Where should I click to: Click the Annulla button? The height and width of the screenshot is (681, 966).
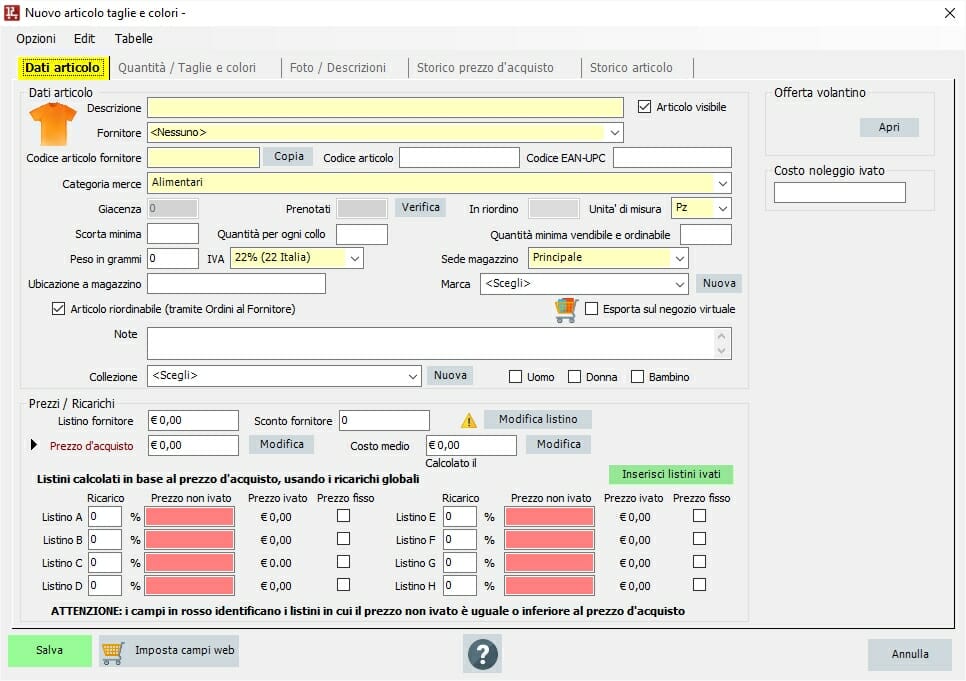tap(910, 654)
